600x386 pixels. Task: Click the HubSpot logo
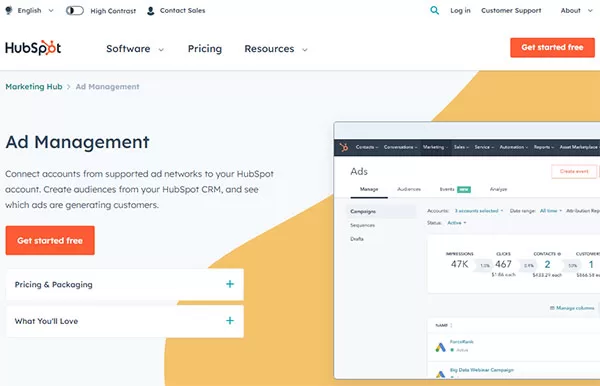(33, 48)
